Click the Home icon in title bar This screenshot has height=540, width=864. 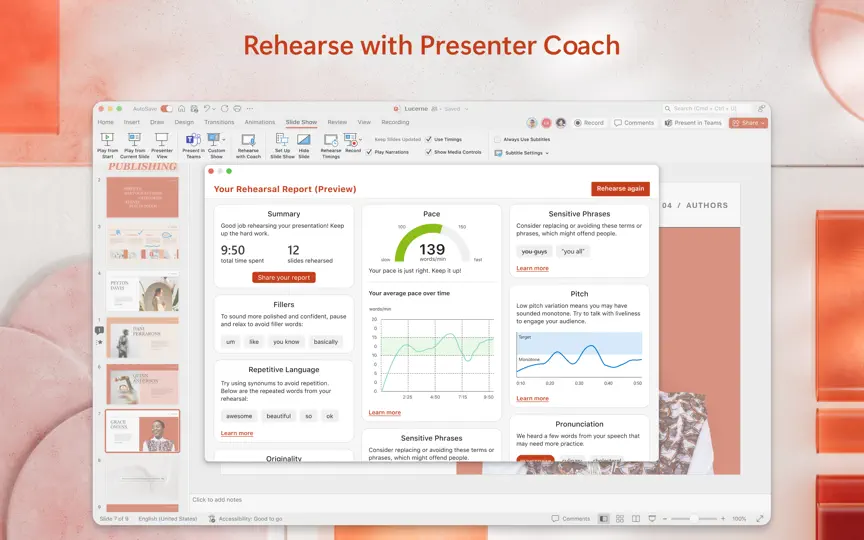[181, 109]
